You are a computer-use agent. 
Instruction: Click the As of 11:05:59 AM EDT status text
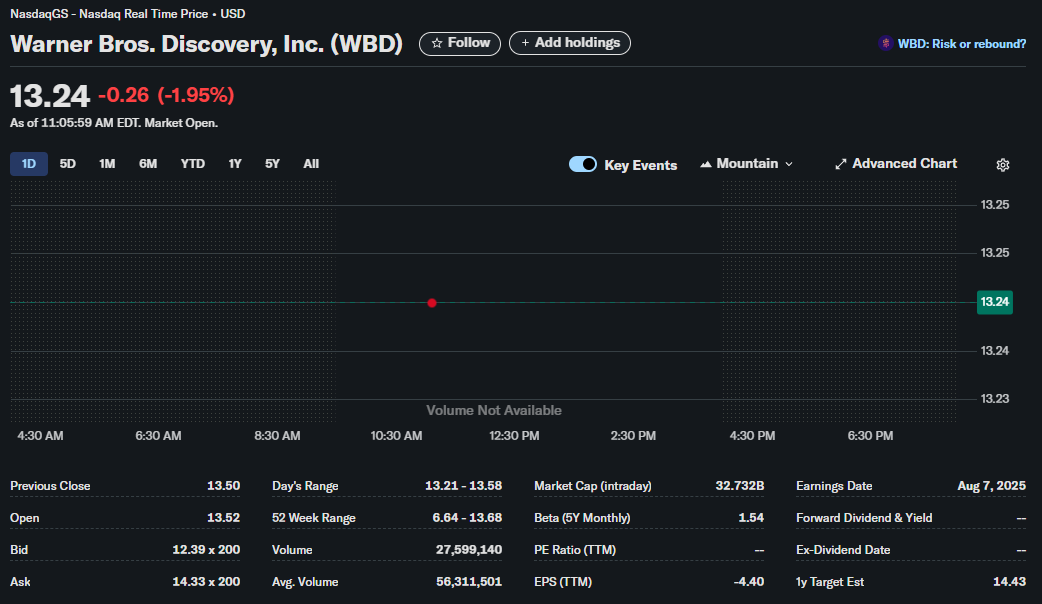click(x=114, y=123)
